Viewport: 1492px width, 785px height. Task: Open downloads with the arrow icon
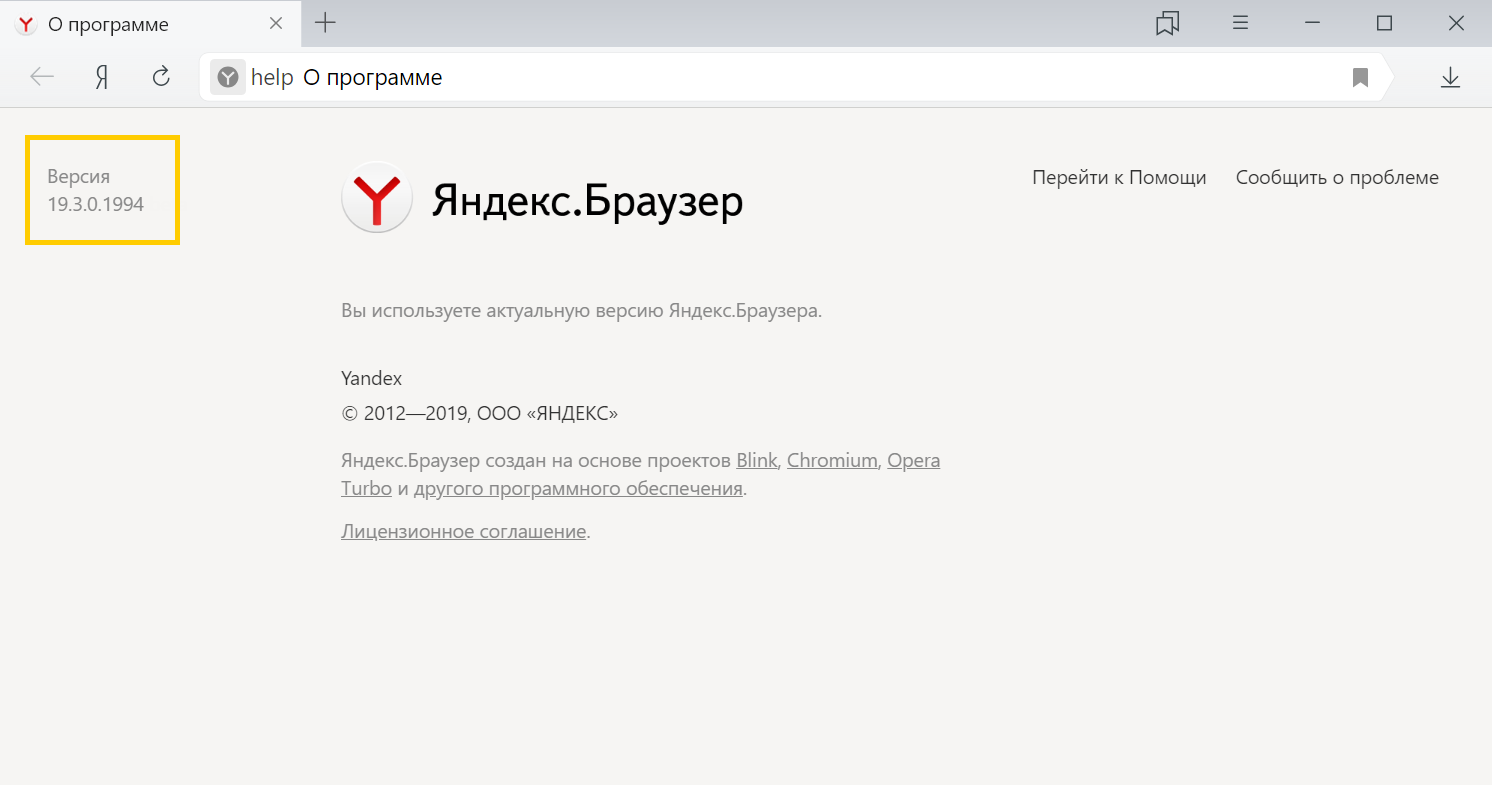tap(1450, 77)
